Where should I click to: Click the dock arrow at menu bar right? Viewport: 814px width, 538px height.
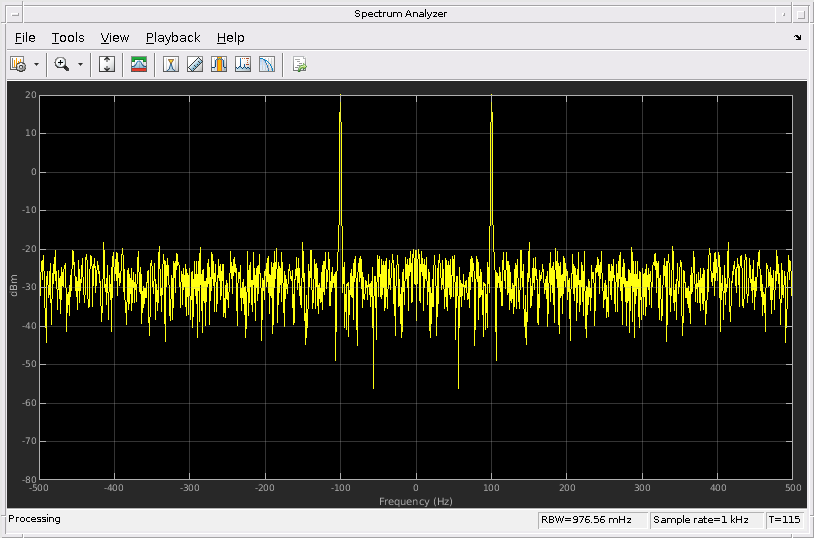(x=797, y=38)
